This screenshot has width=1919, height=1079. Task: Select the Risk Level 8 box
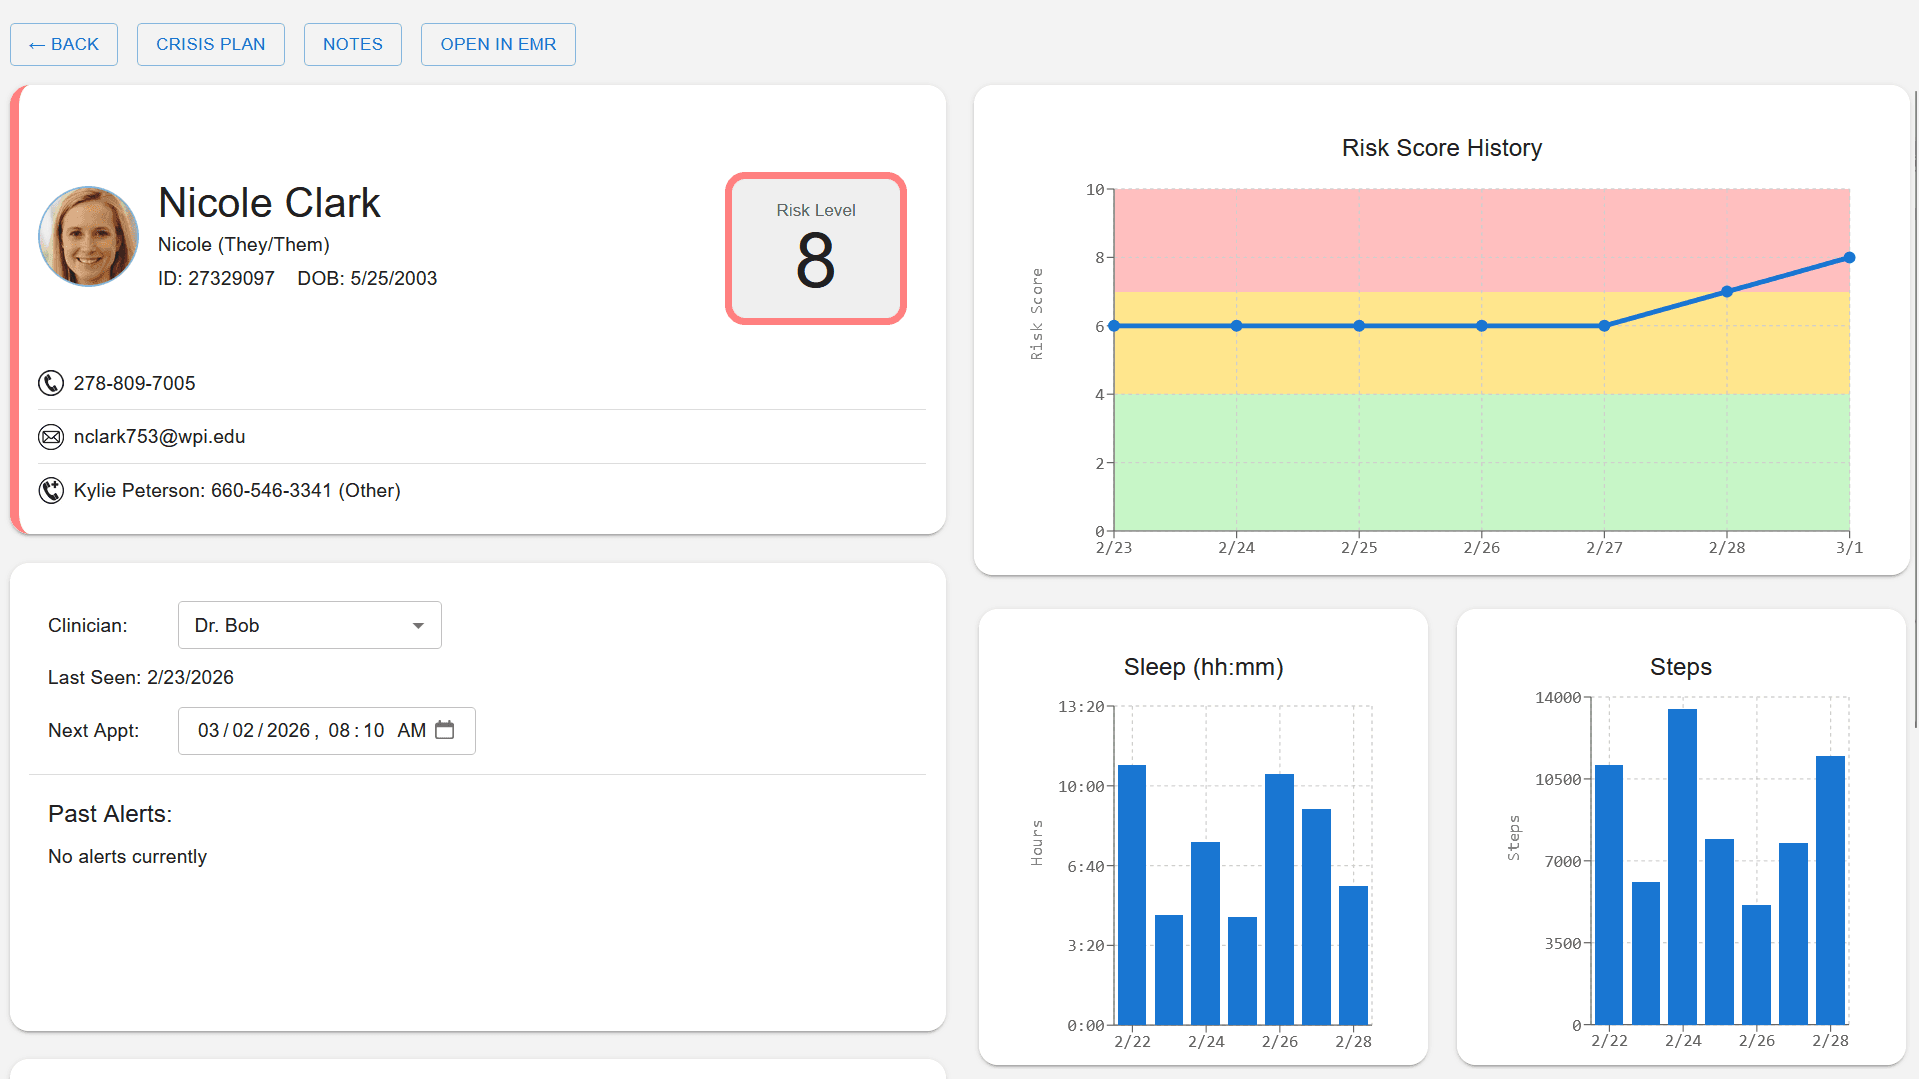point(816,248)
